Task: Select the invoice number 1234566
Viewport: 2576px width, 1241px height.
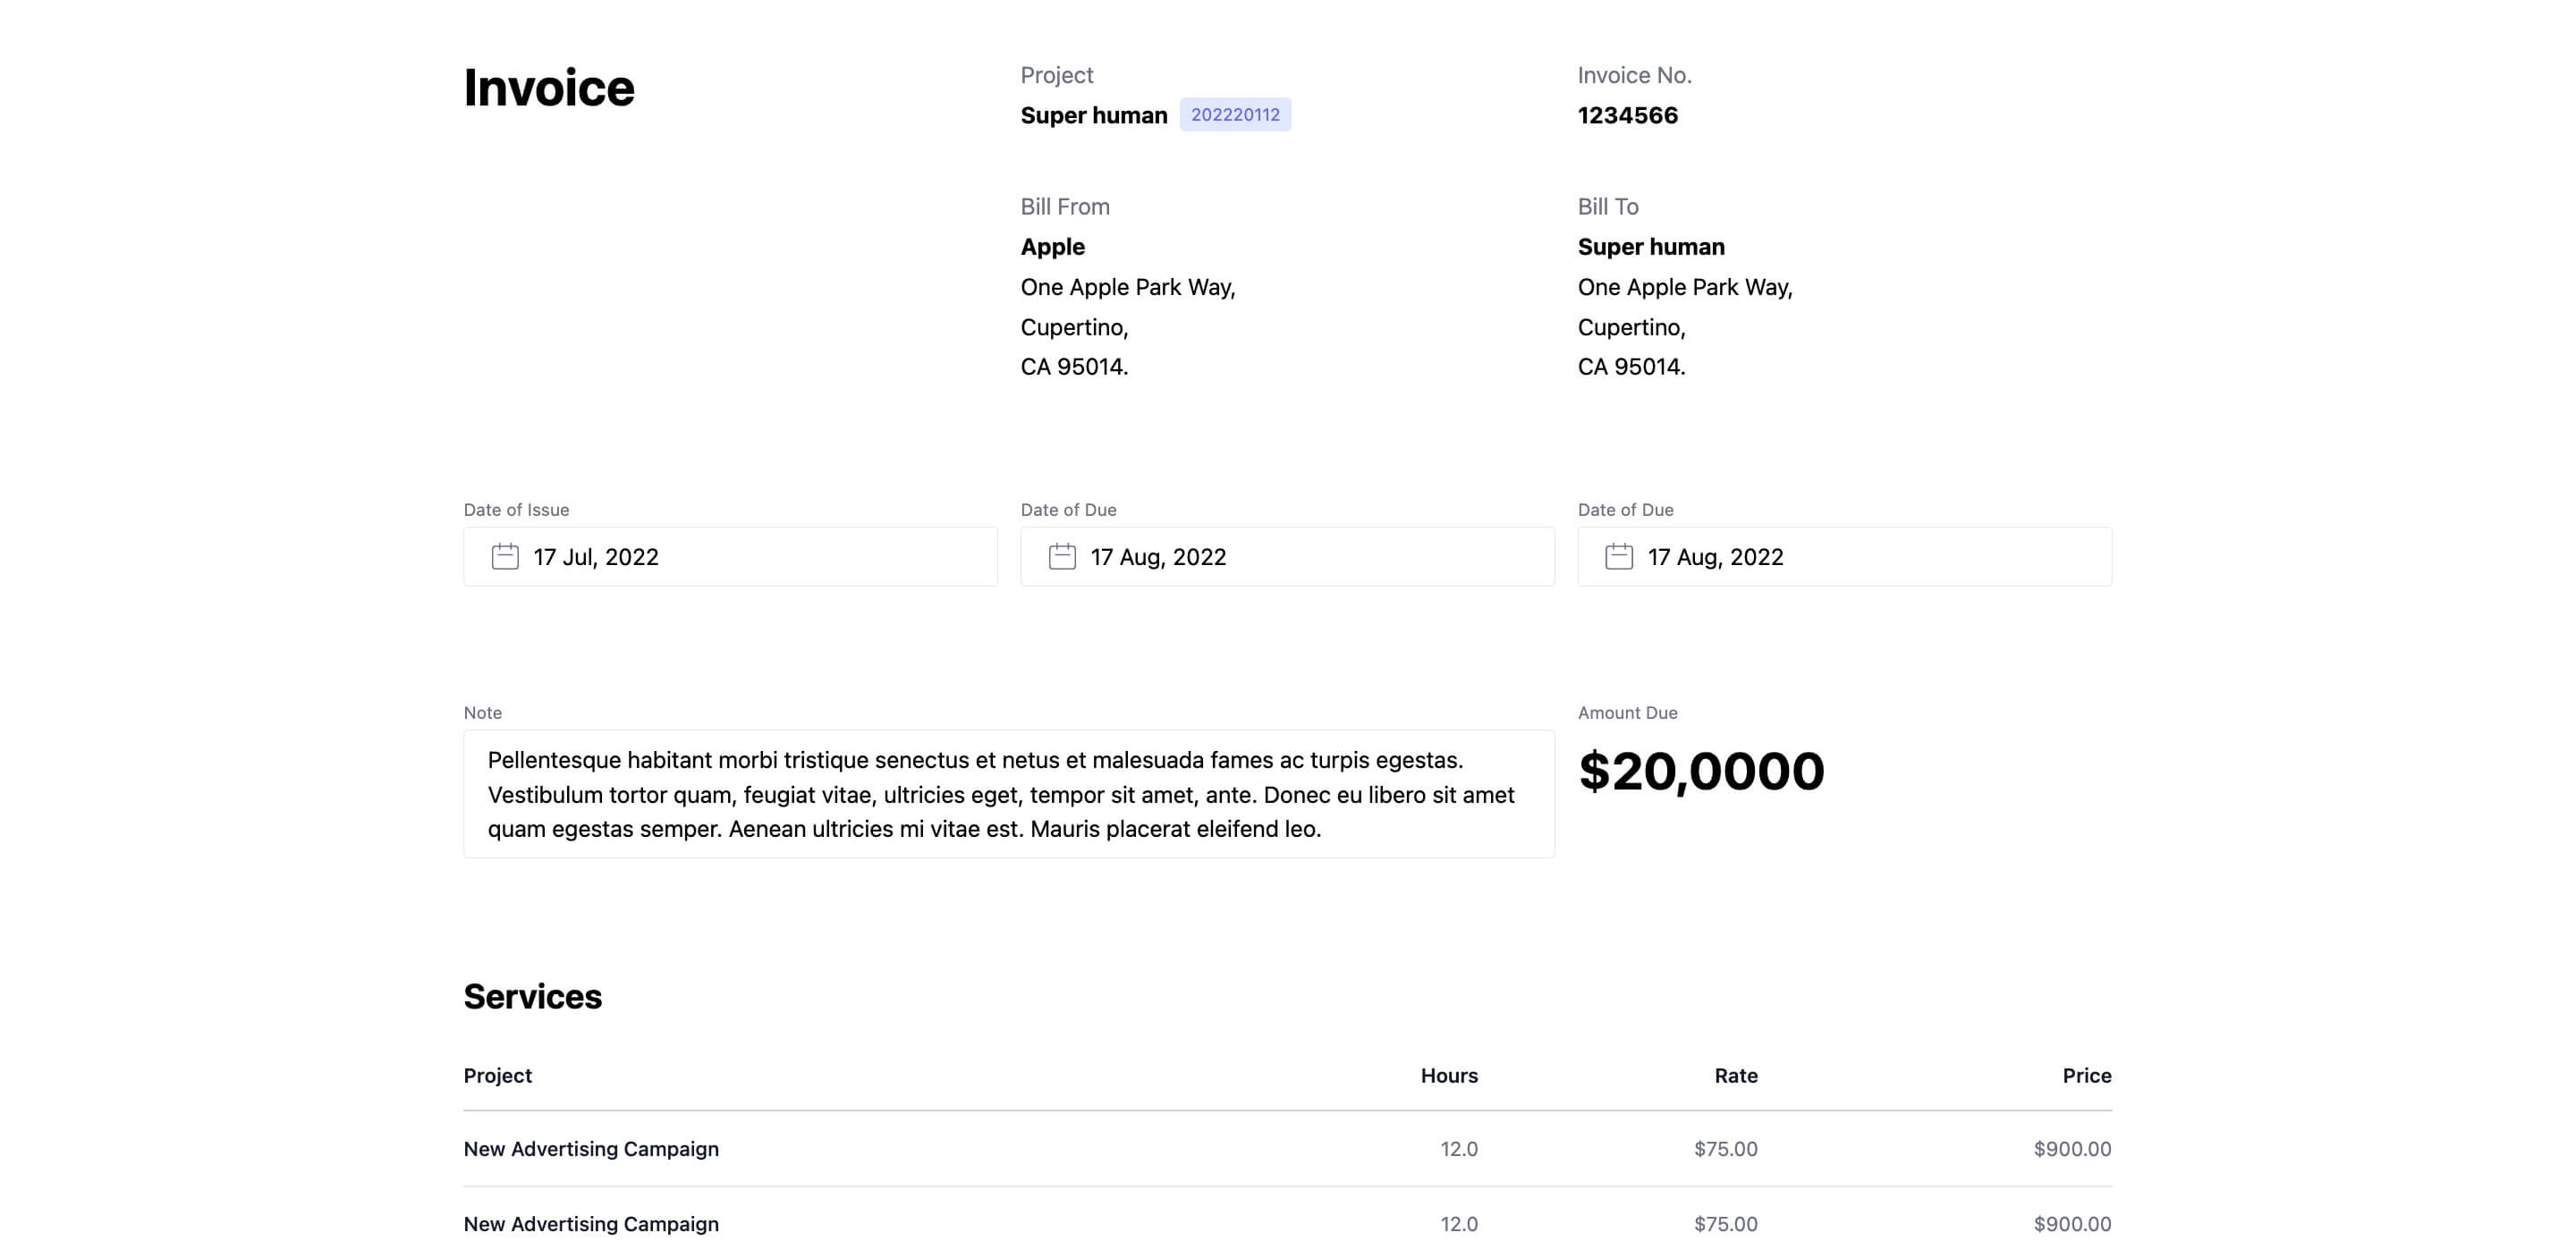Action: click(x=1628, y=115)
